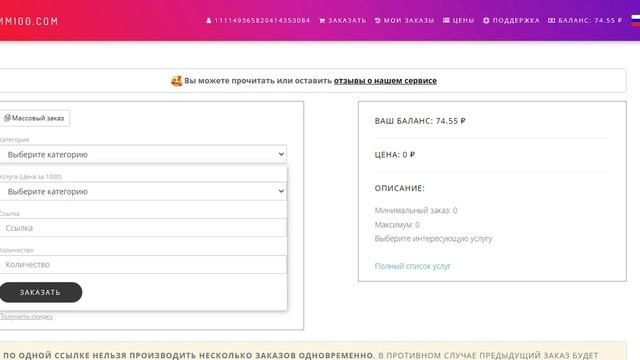Click the Минимальный заказ: 0 text
The height and width of the screenshot is (360, 640).
tap(416, 211)
